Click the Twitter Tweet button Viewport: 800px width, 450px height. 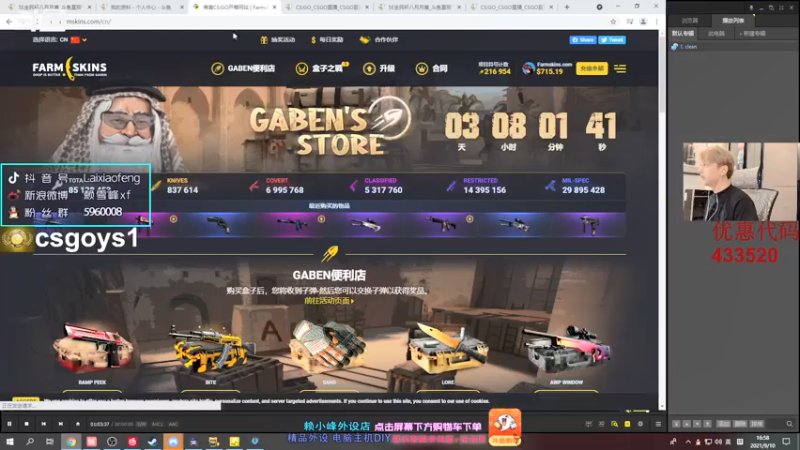pos(612,40)
